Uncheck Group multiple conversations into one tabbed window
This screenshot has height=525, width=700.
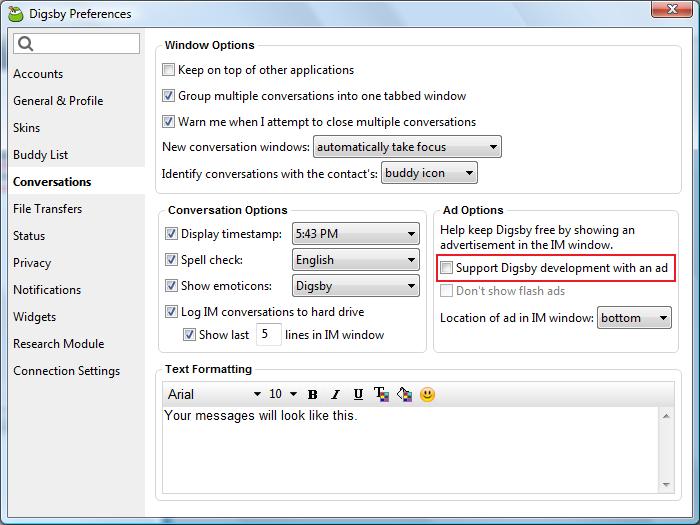click(x=168, y=96)
